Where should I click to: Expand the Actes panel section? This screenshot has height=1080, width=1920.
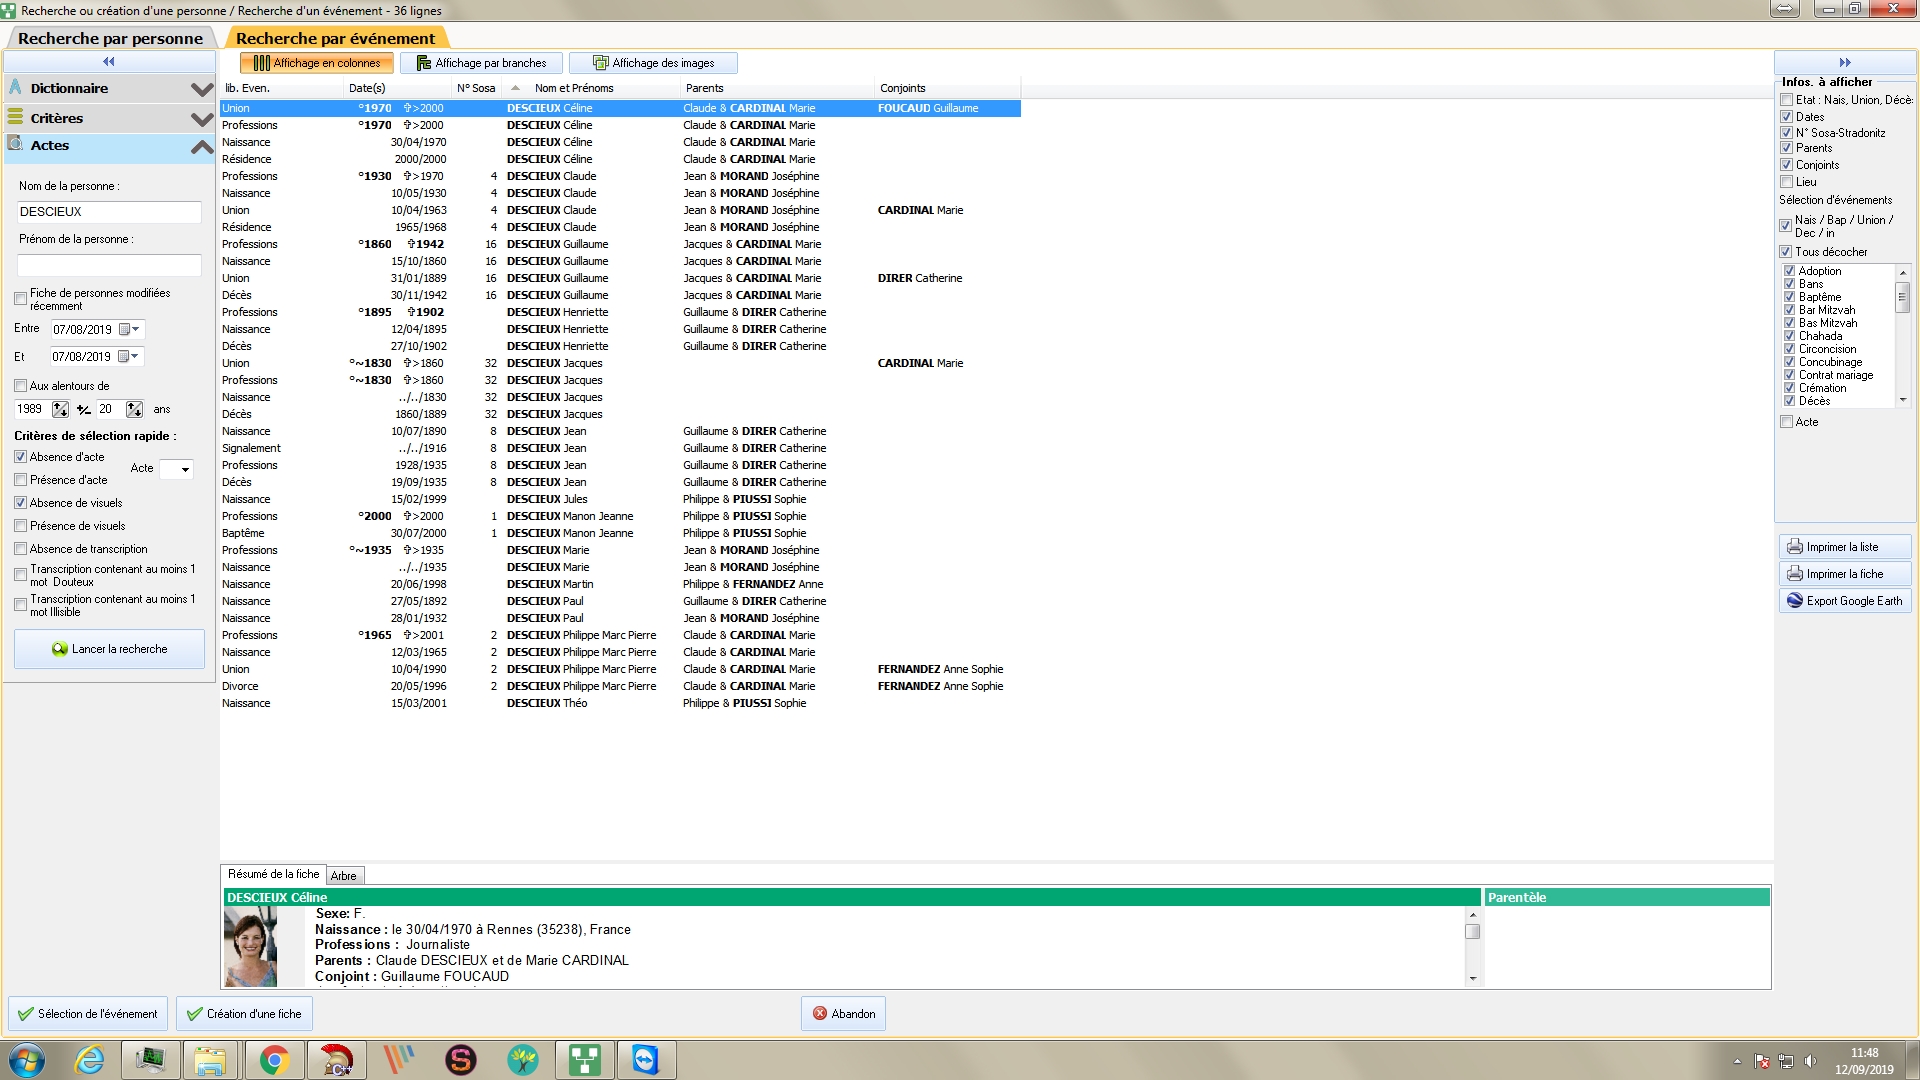[200, 145]
